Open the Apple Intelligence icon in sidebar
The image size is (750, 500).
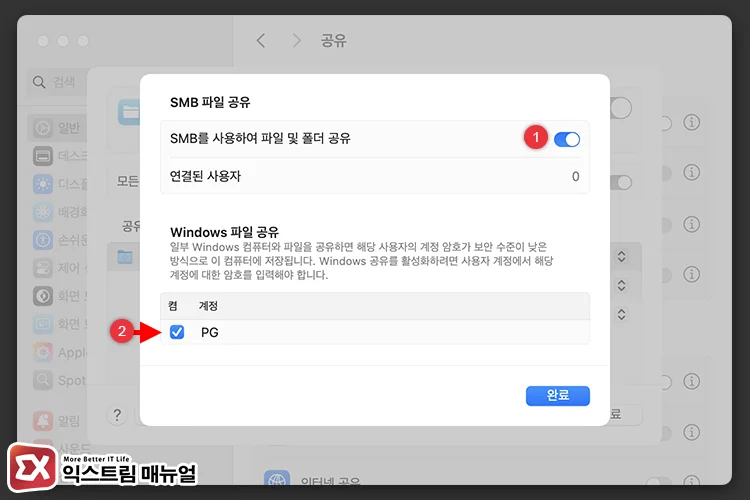coord(43,352)
